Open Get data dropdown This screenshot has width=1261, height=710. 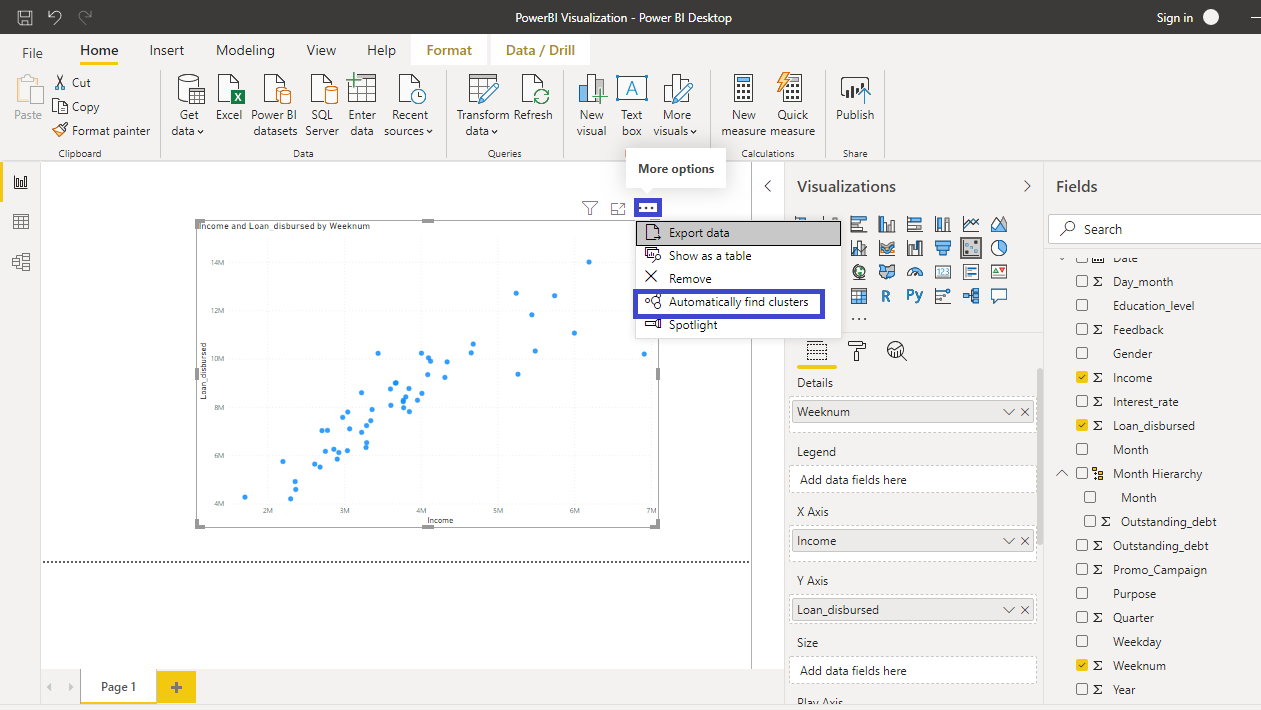point(188,105)
